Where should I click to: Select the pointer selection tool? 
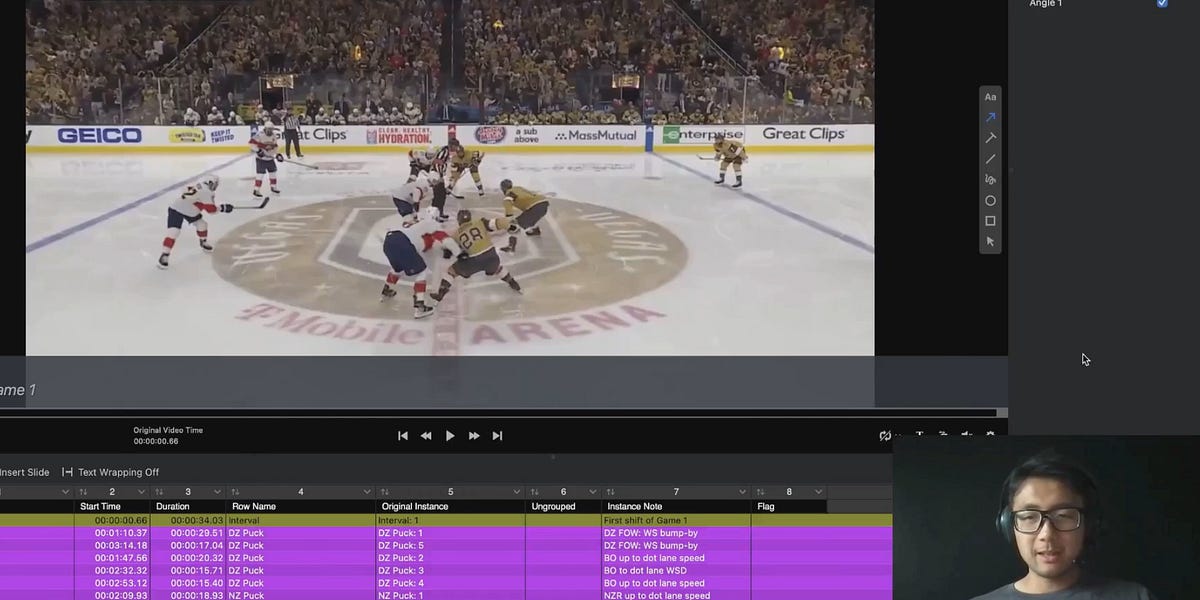pyautogui.click(x=990, y=242)
